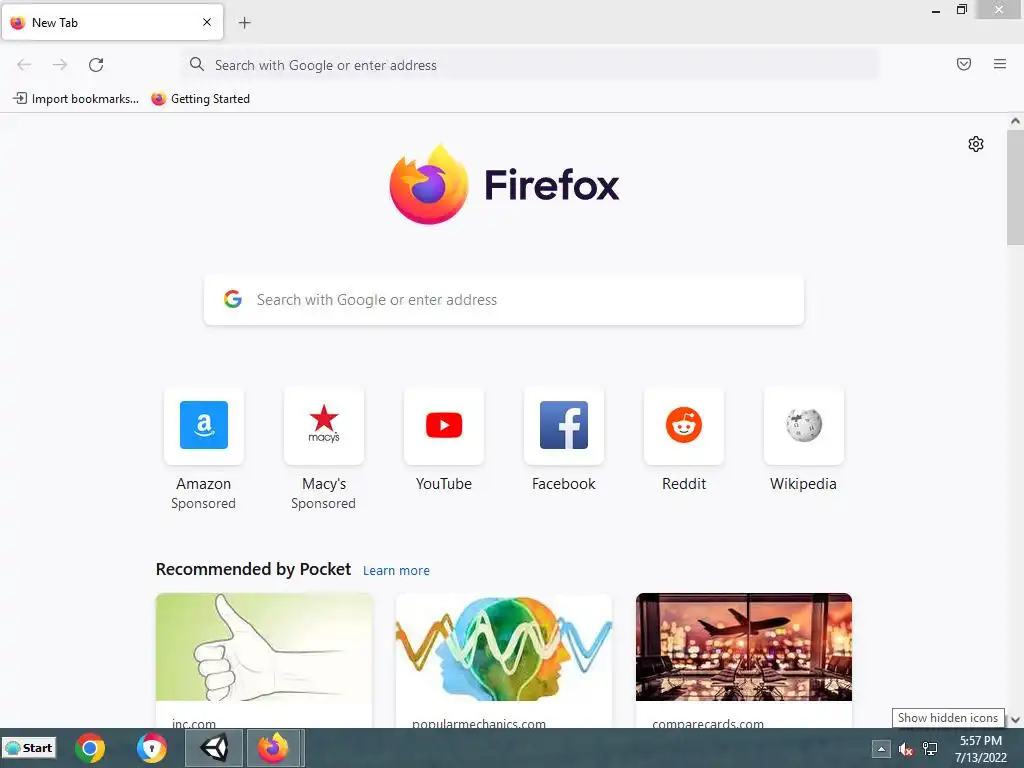
Task: Focus the address bar search field
Action: pos(530,65)
